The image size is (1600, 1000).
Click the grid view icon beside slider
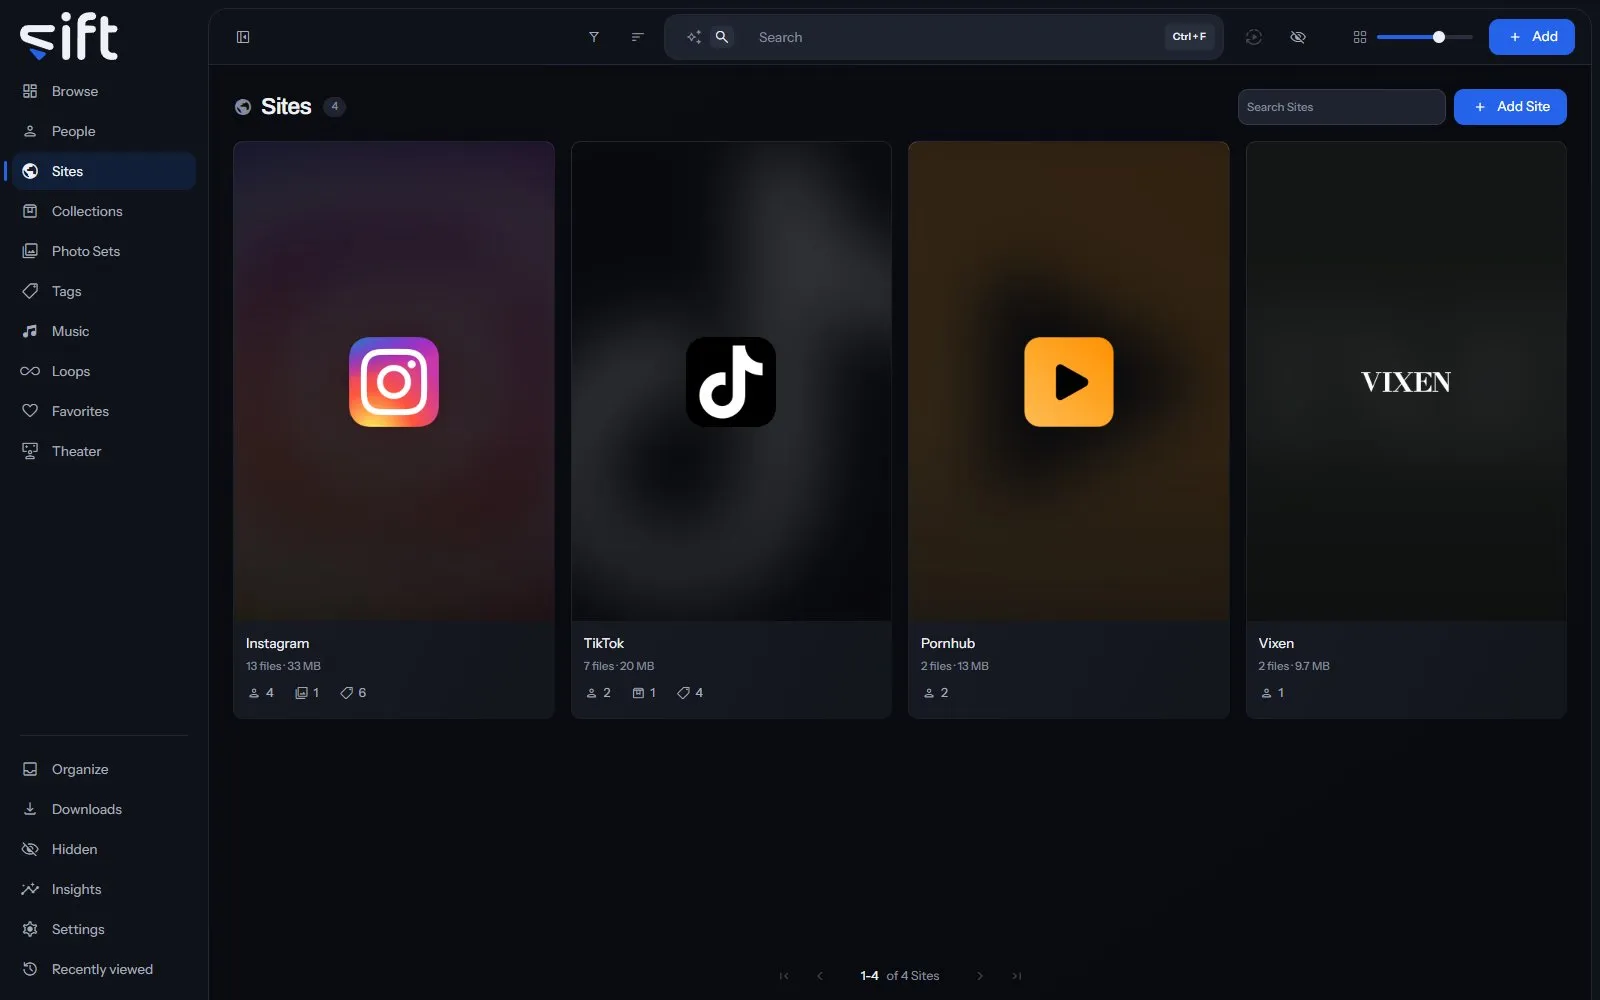tap(1360, 37)
